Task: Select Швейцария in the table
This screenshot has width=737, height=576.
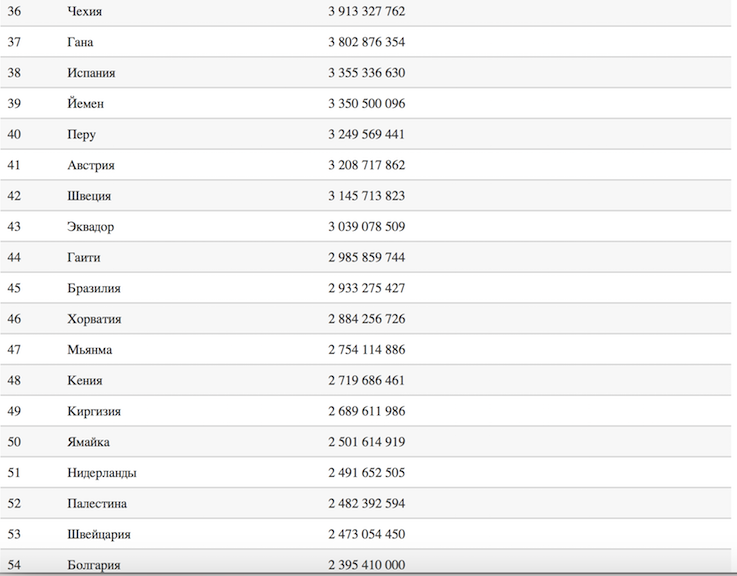Action: (x=98, y=535)
